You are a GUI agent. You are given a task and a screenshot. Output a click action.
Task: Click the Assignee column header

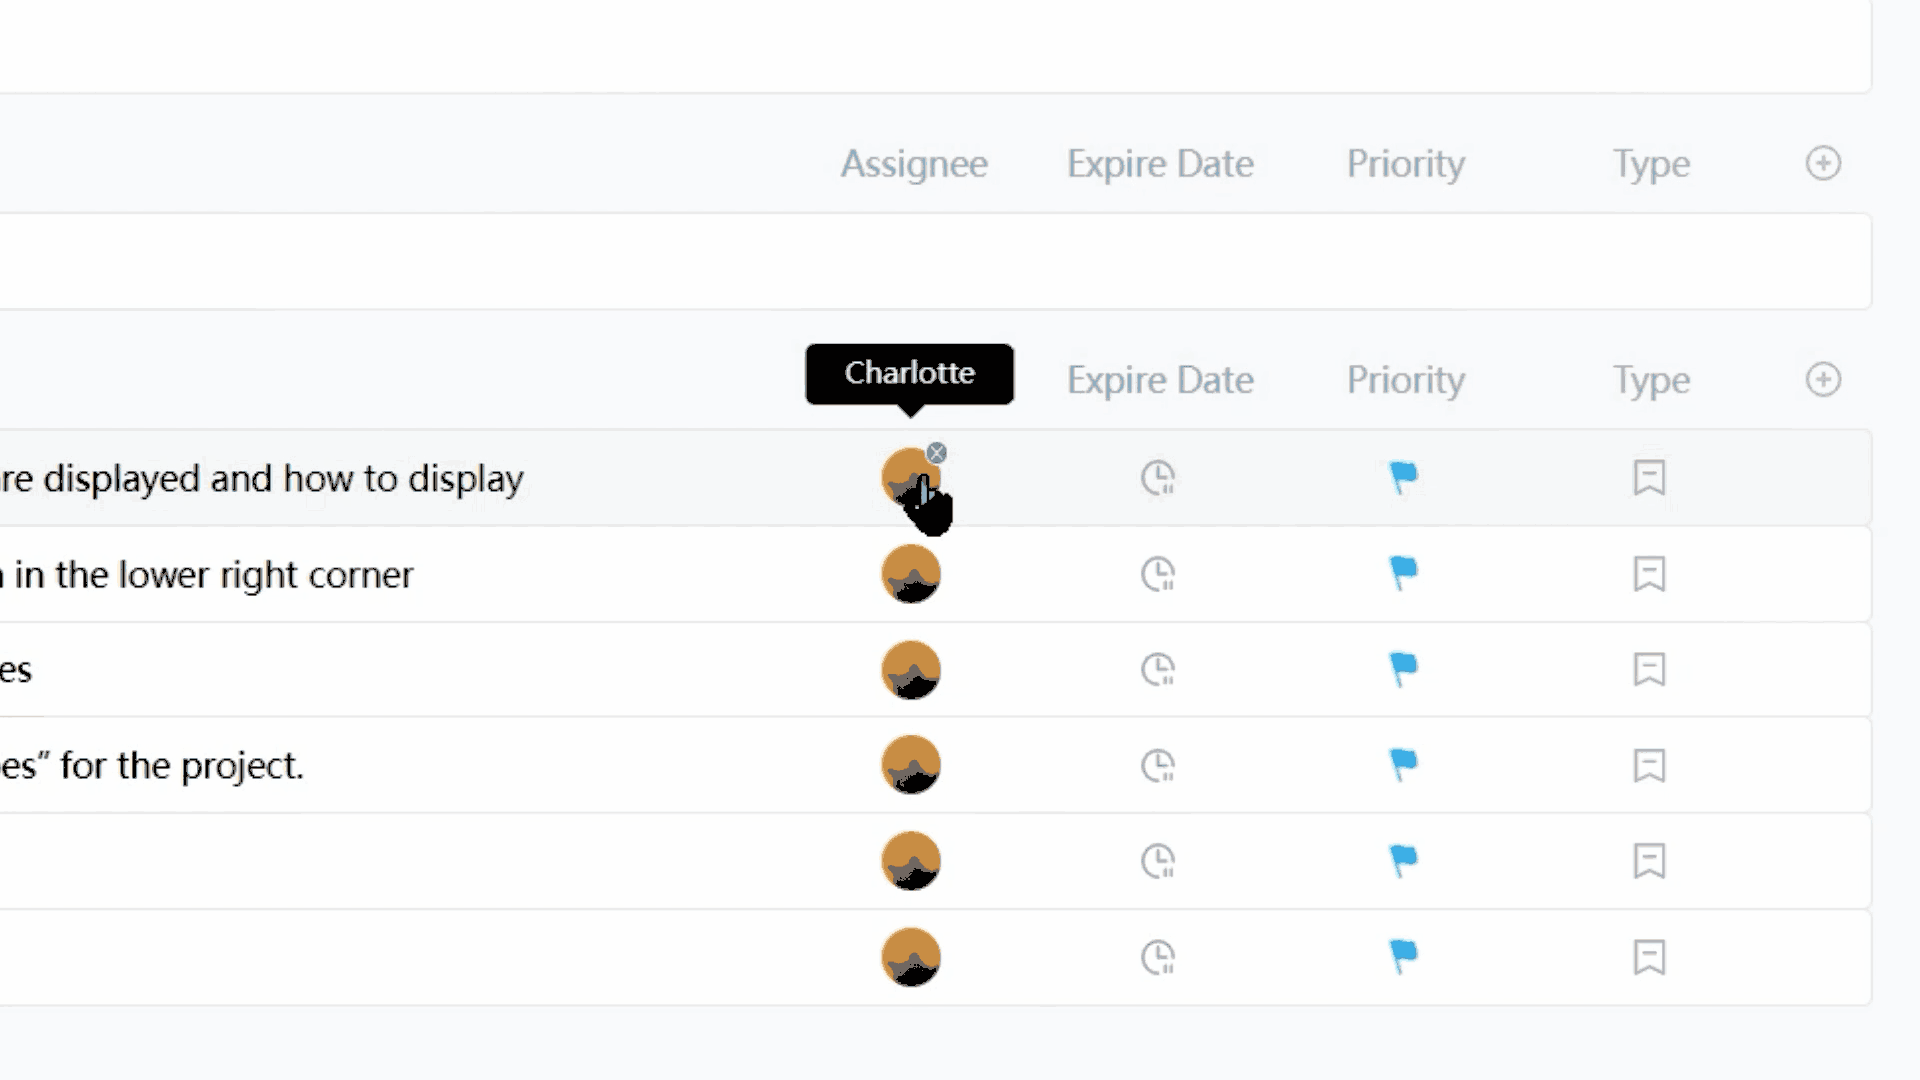click(914, 162)
